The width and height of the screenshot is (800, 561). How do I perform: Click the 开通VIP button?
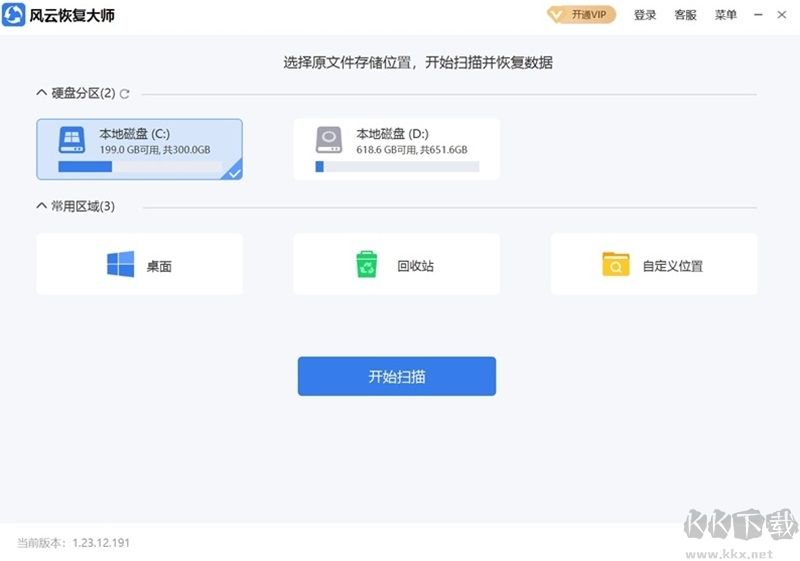pyautogui.click(x=582, y=15)
